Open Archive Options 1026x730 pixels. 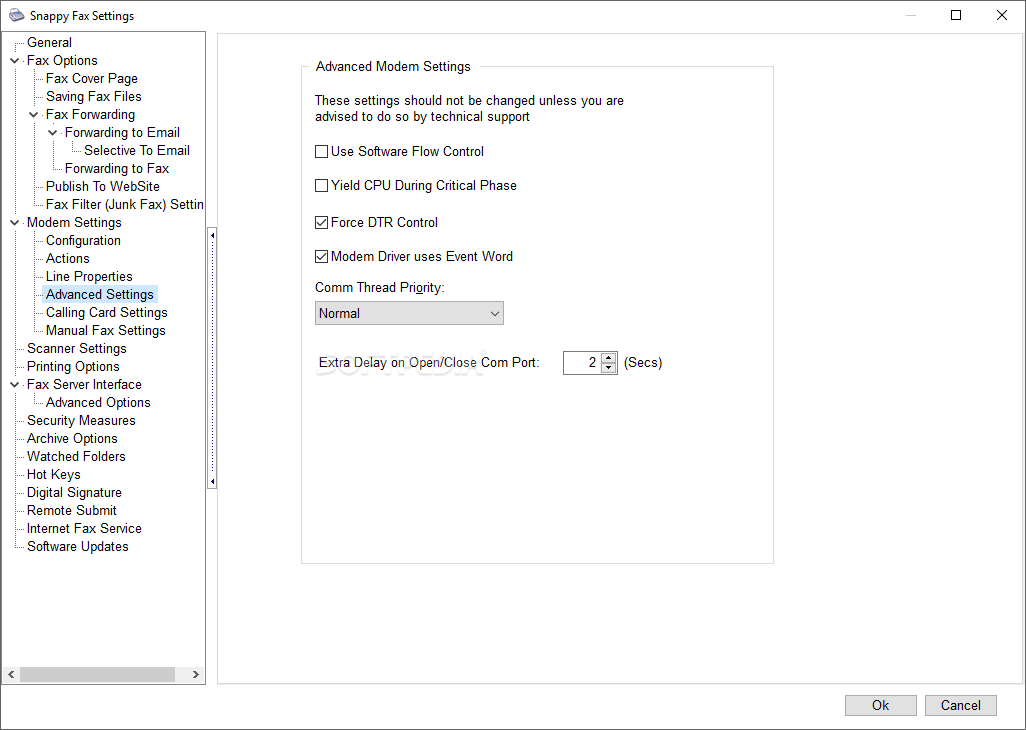pos(72,438)
